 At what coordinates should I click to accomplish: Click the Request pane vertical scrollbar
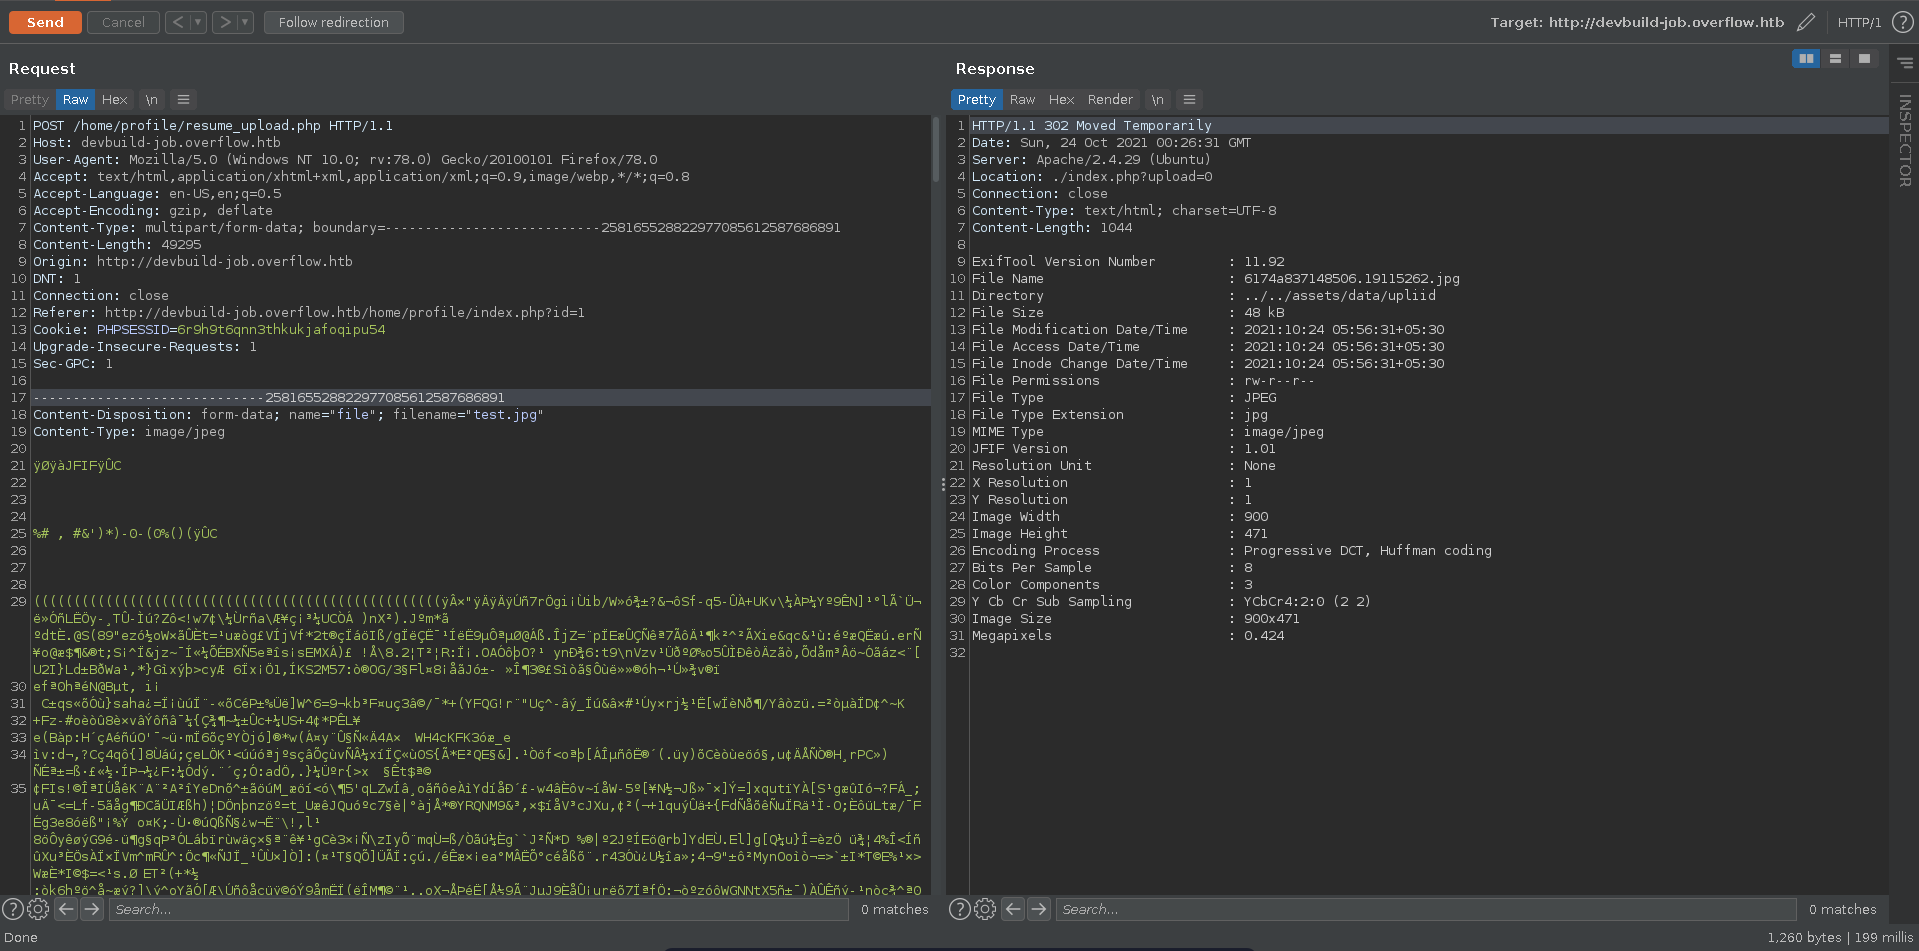point(936,150)
